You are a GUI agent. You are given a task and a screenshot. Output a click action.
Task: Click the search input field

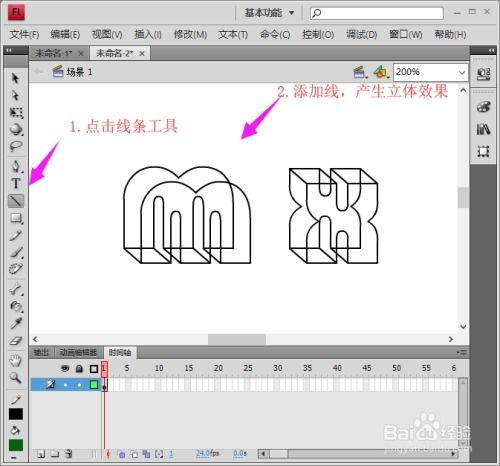click(377, 13)
